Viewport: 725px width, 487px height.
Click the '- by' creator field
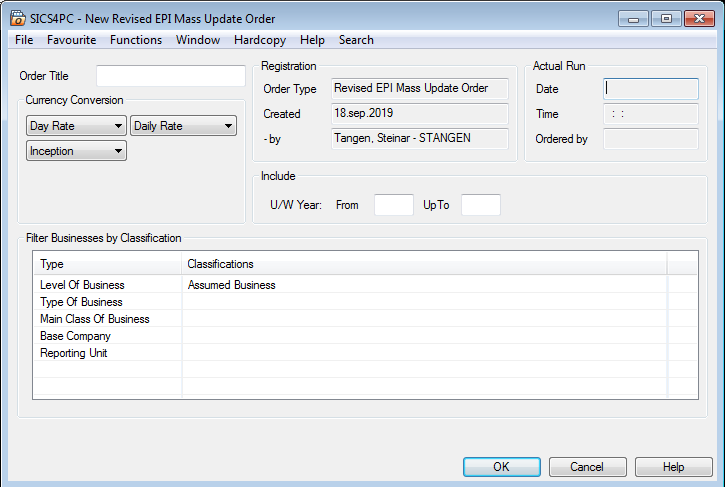click(420, 138)
